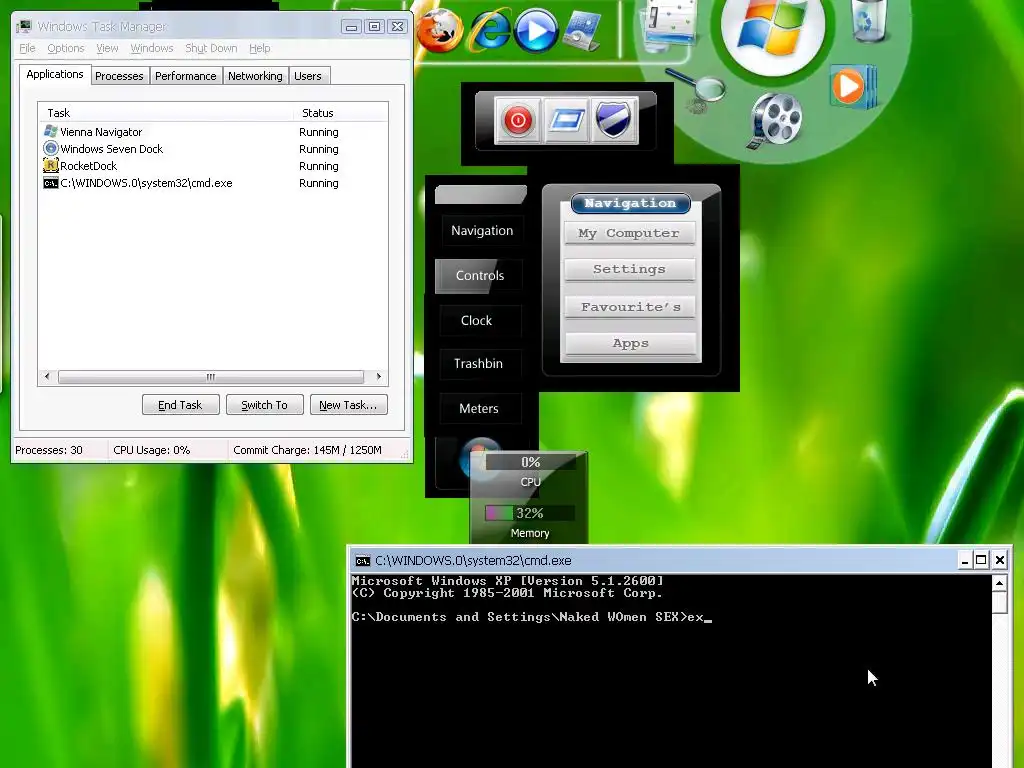Click task list horizontal scrollbar right arrow
Image resolution: width=1024 pixels, height=768 pixels.
tap(378, 377)
